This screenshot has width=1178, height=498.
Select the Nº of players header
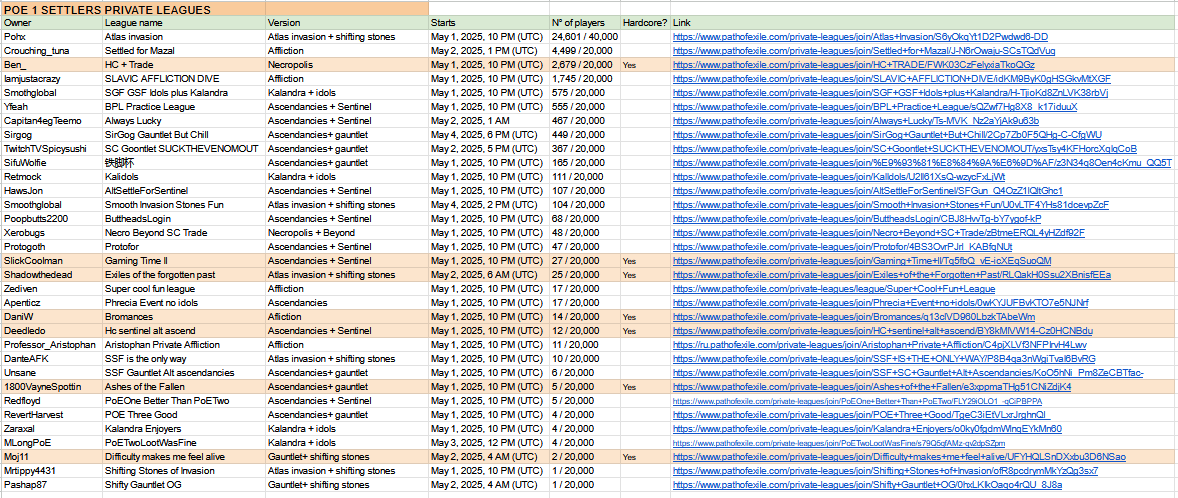(x=584, y=23)
